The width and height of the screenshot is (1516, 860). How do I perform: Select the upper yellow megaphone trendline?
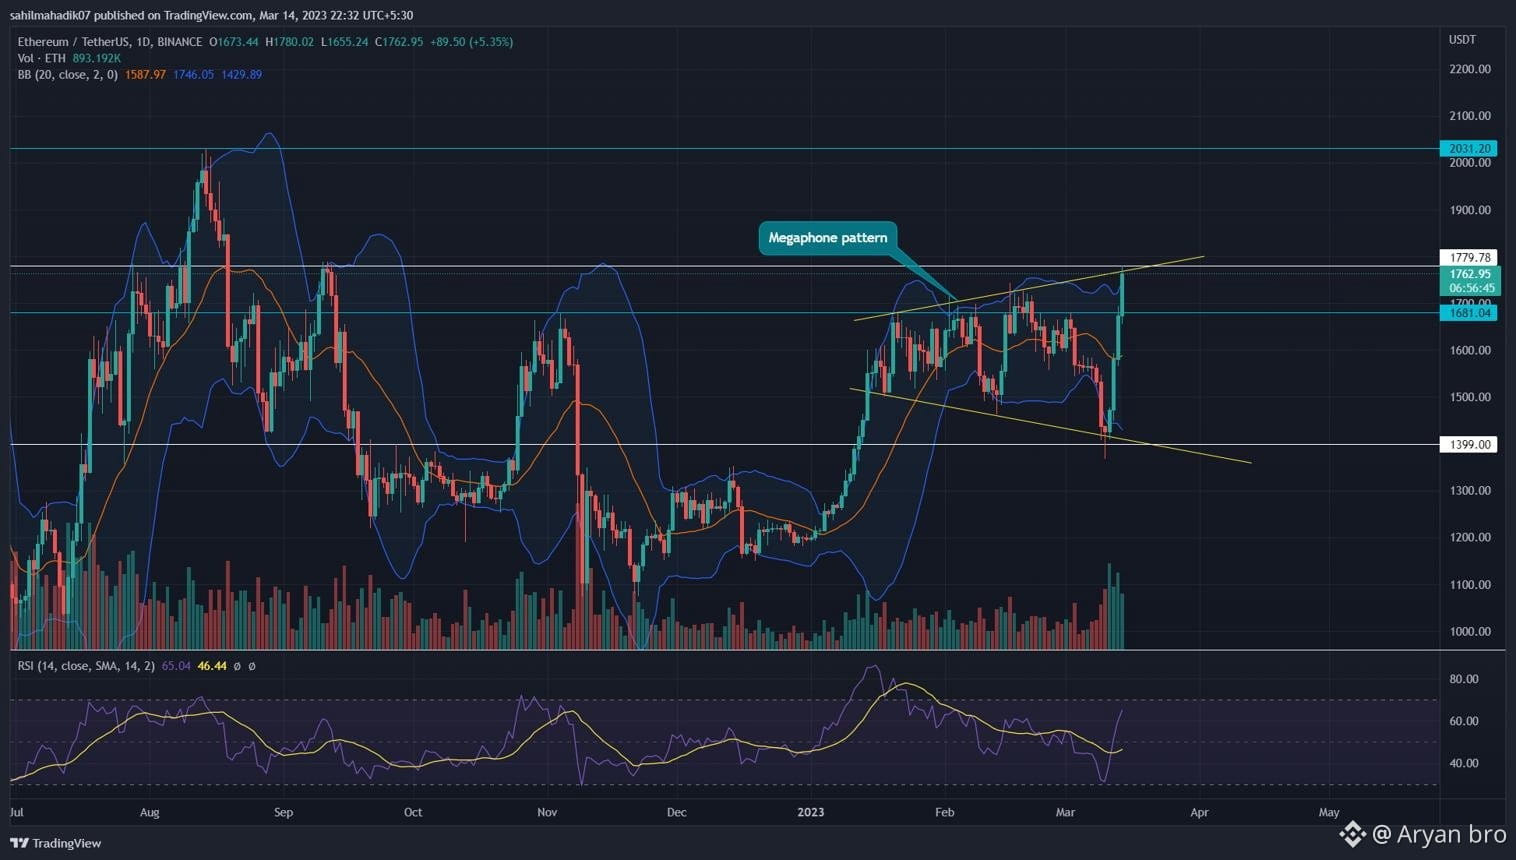point(1028,289)
